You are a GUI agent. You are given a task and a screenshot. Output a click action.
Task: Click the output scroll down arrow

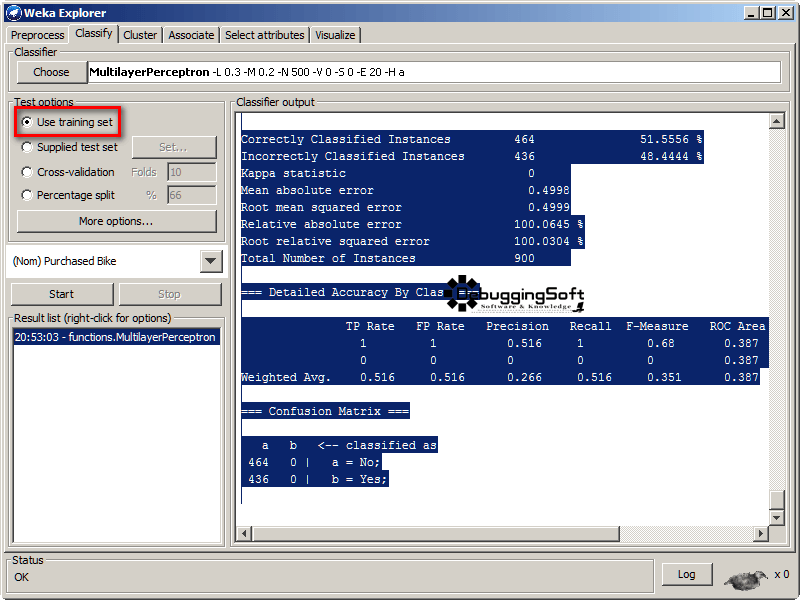(x=776, y=518)
